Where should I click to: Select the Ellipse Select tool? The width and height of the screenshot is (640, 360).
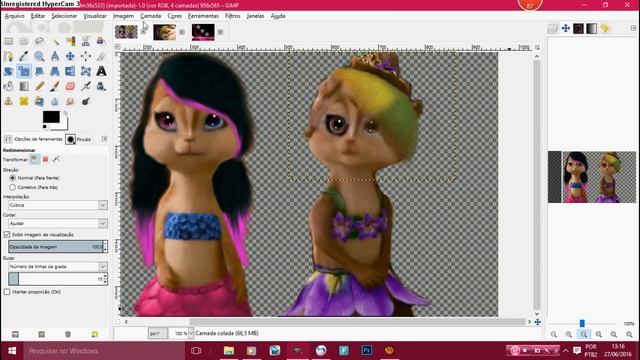[x=24, y=41]
